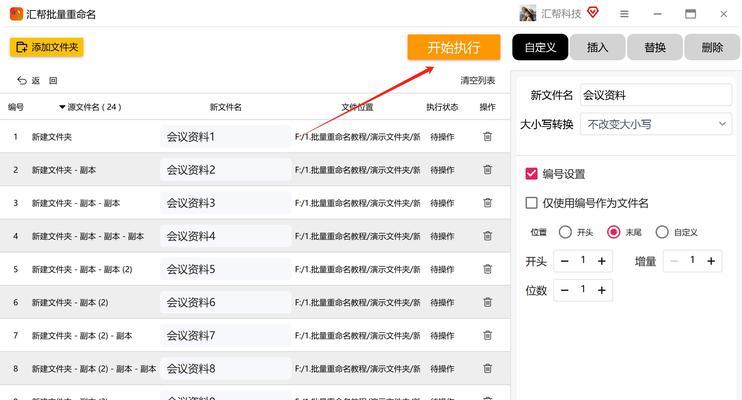Viewport: 742px width, 400px height.
Task: Delete row 5 会议资料5 with trash icon
Action: tap(487, 269)
